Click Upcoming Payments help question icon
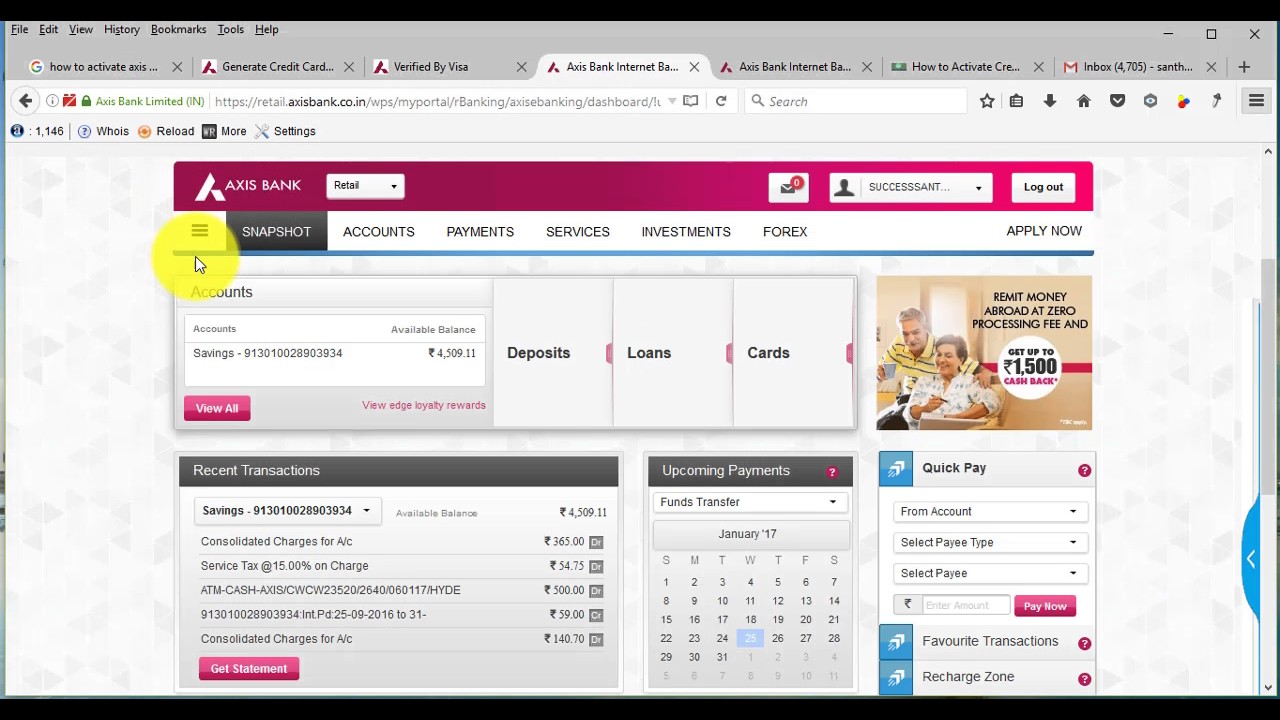 pos(832,472)
